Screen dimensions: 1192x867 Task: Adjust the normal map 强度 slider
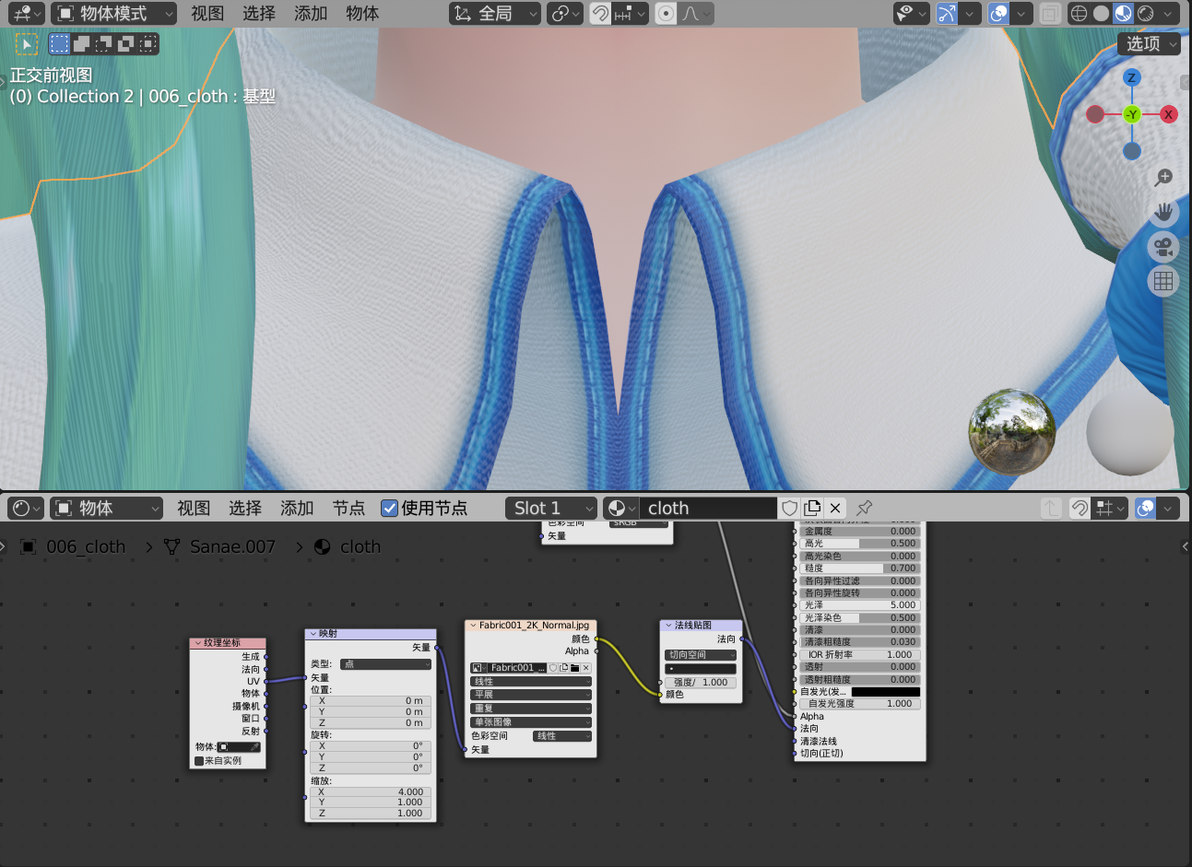(701, 682)
